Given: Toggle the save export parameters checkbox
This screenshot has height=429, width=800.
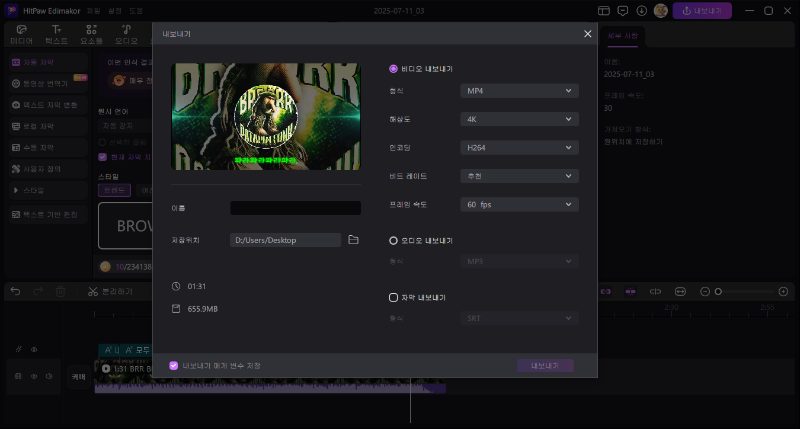Looking at the screenshot, I should (x=173, y=365).
